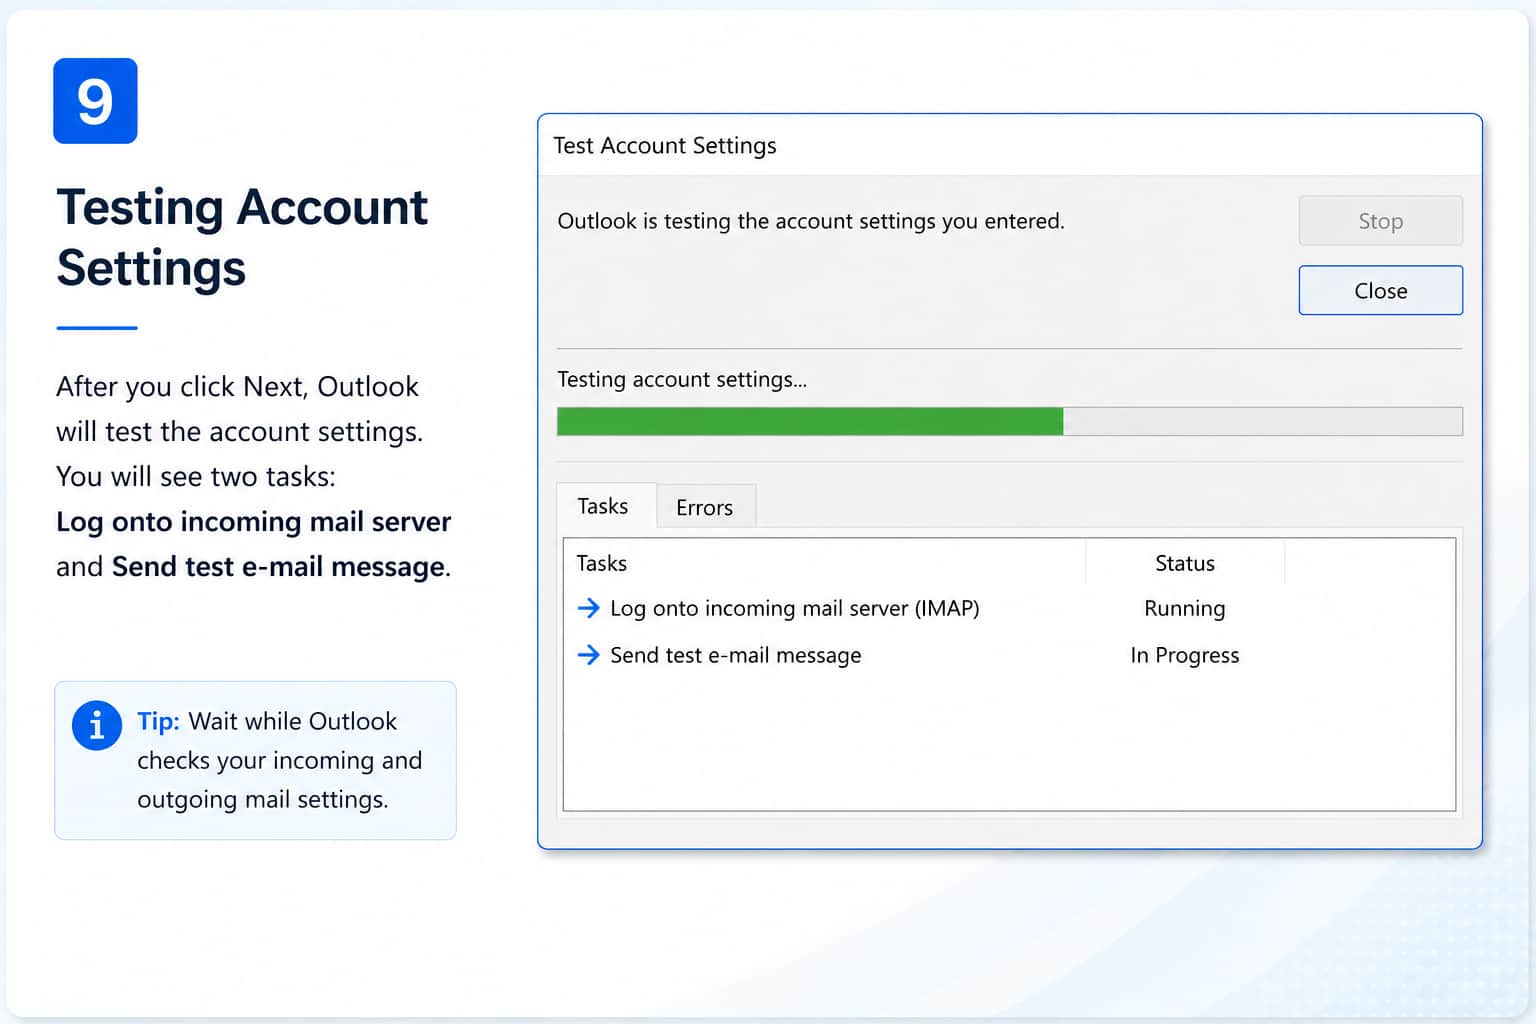Click arrow icon beside Log onto incoming mail server
Viewport: 1536px width, 1024px height.
(x=589, y=608)
